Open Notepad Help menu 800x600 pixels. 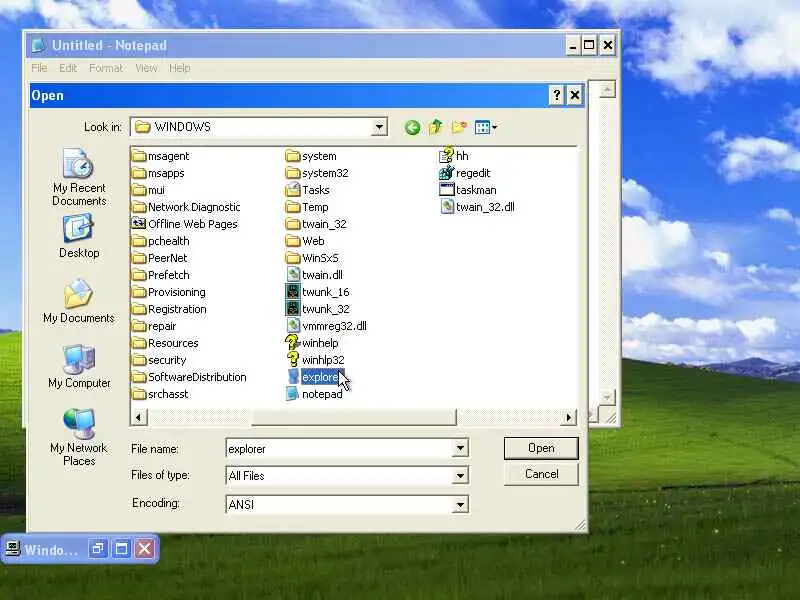click(180, 68)
